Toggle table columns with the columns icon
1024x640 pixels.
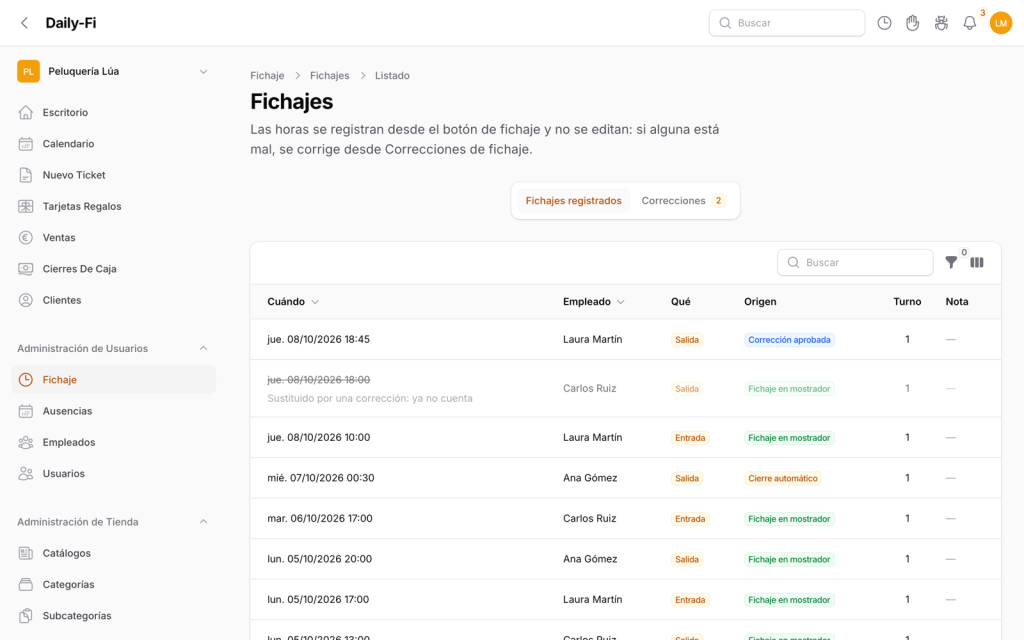[977, 263]
